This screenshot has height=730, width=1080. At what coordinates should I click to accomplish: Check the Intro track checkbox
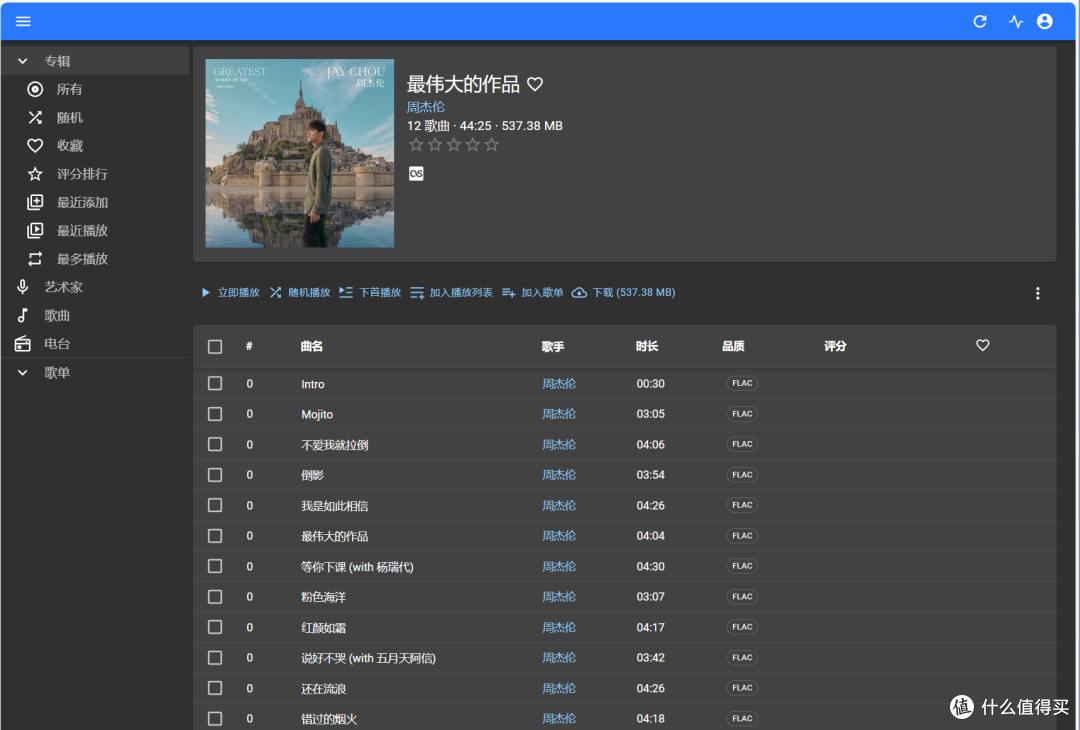tap(215, 383)
